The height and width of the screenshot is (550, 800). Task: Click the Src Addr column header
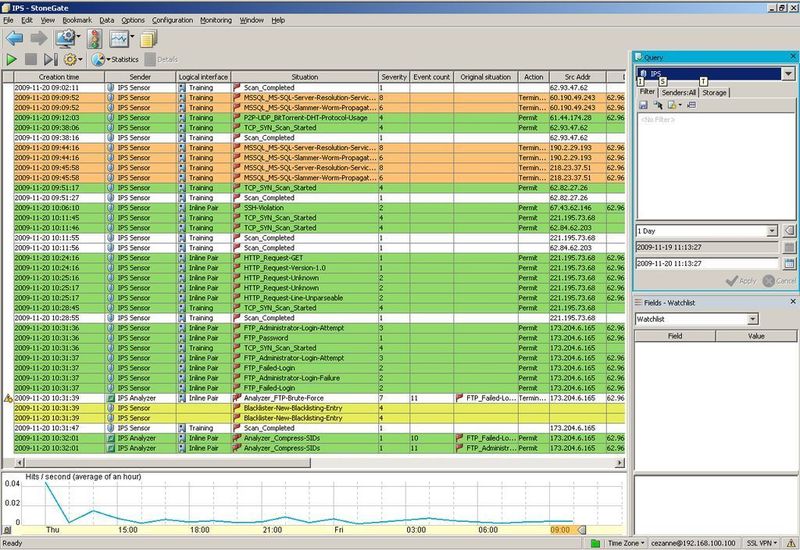pyautogui.click(x=578, y=77)
